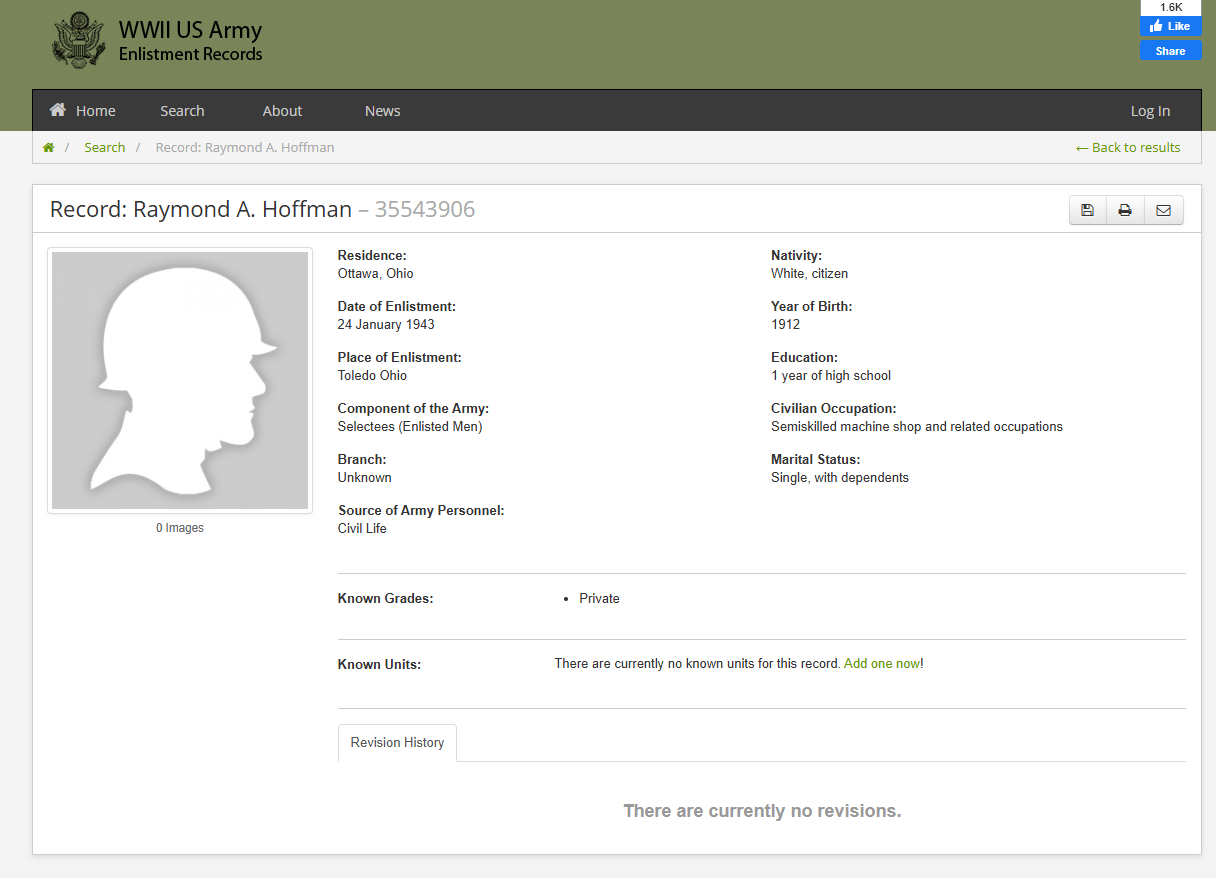
Task: Click the 'WWII US Army' site title
Action: click(190, 30)
